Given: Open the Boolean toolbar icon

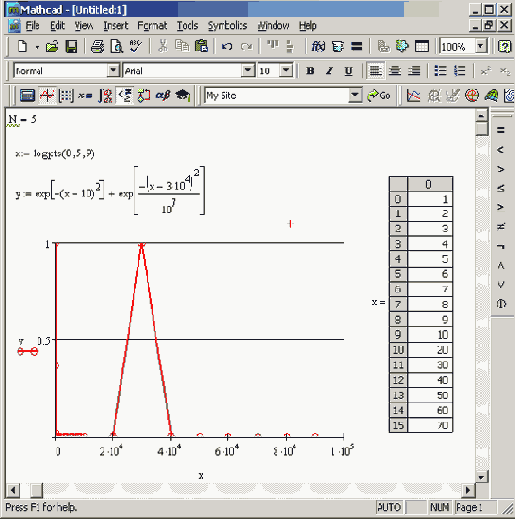Looking at the screenshot, I should [x=125, y=96].
